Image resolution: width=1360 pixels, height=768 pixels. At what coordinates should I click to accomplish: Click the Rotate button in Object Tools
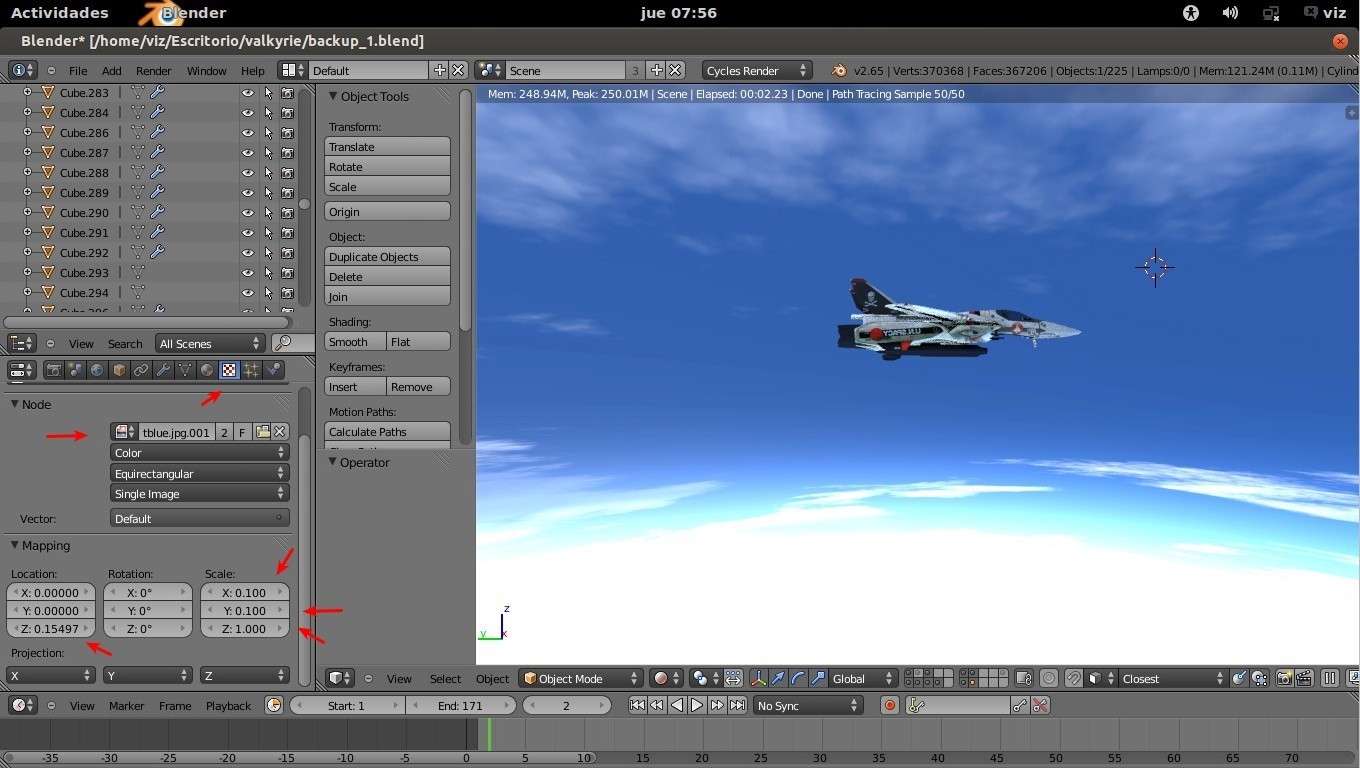387,166
